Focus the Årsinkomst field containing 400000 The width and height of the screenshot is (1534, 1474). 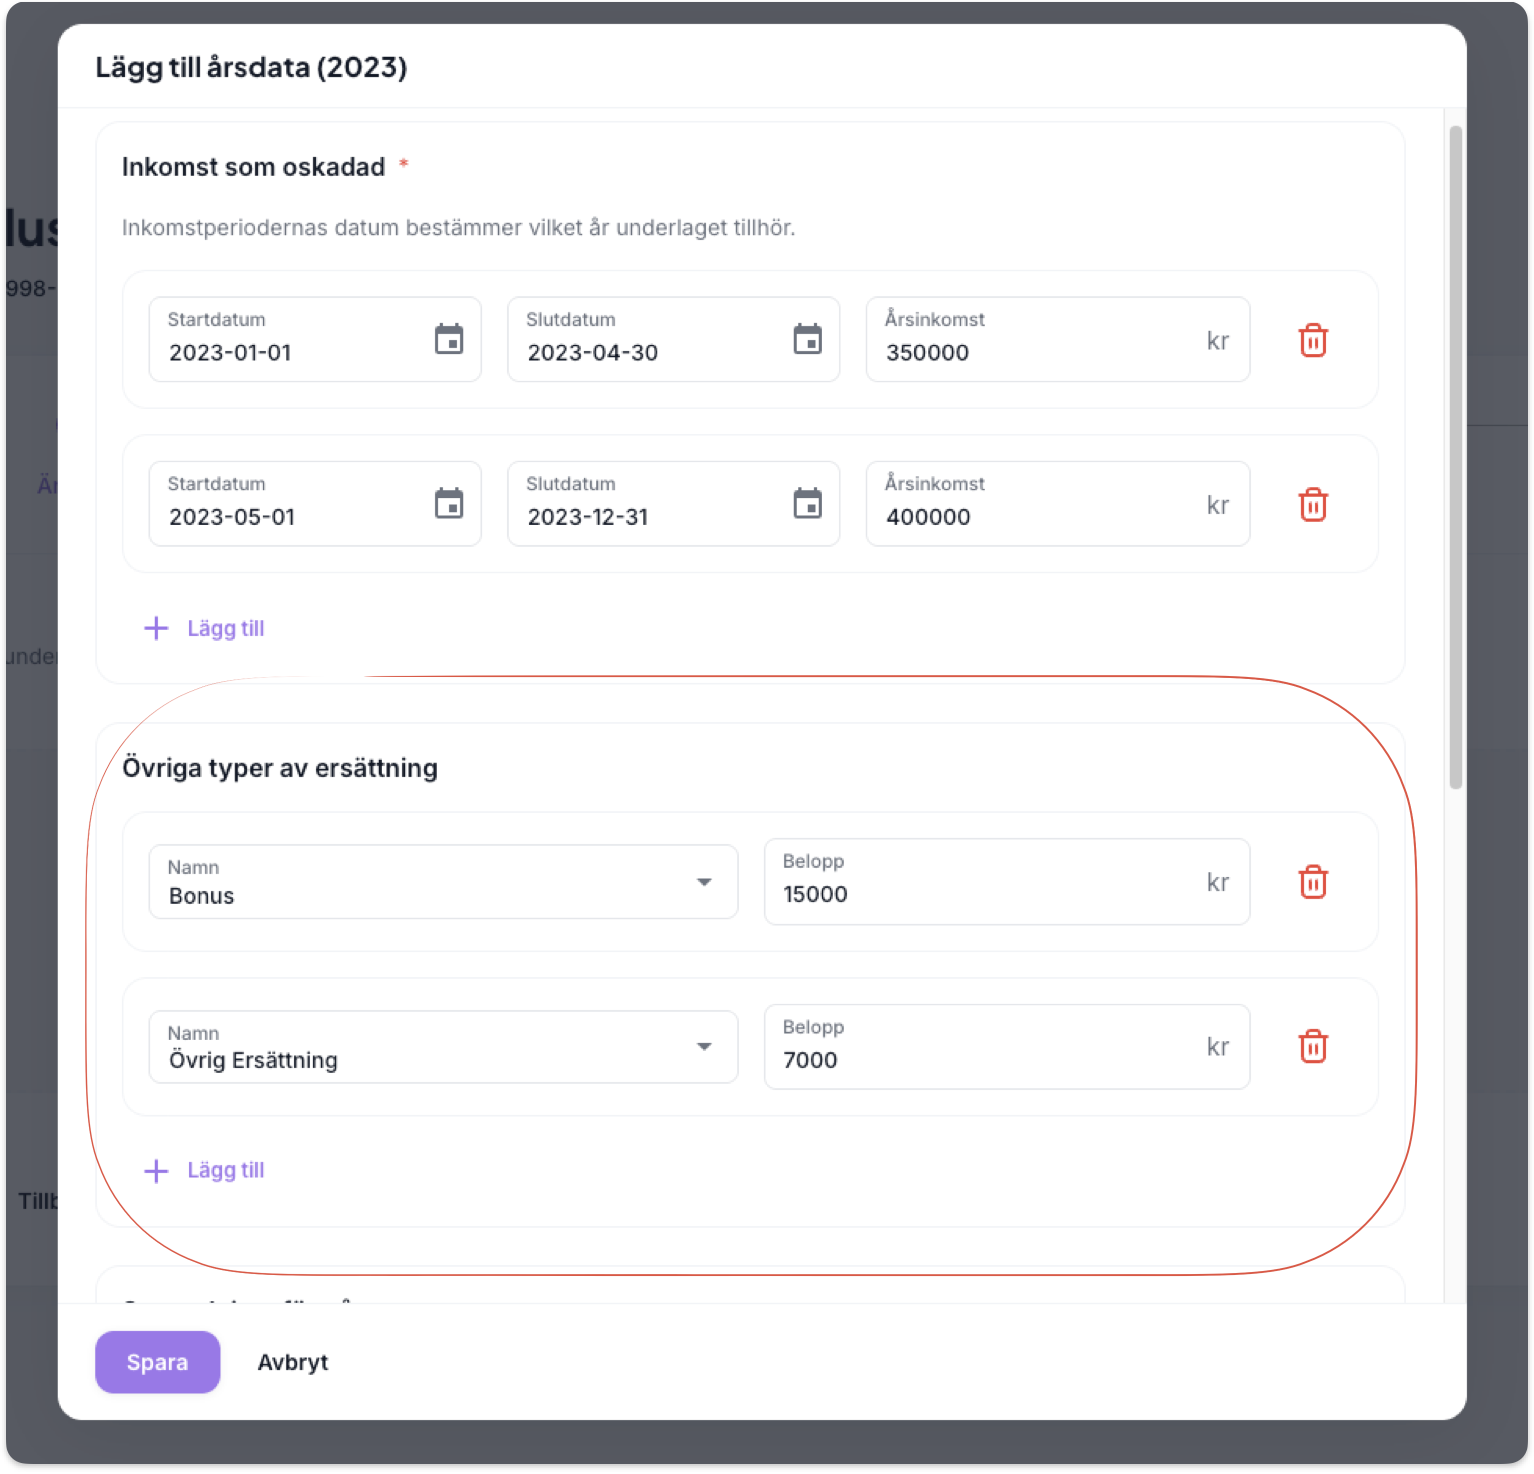tap(1030, 516)
